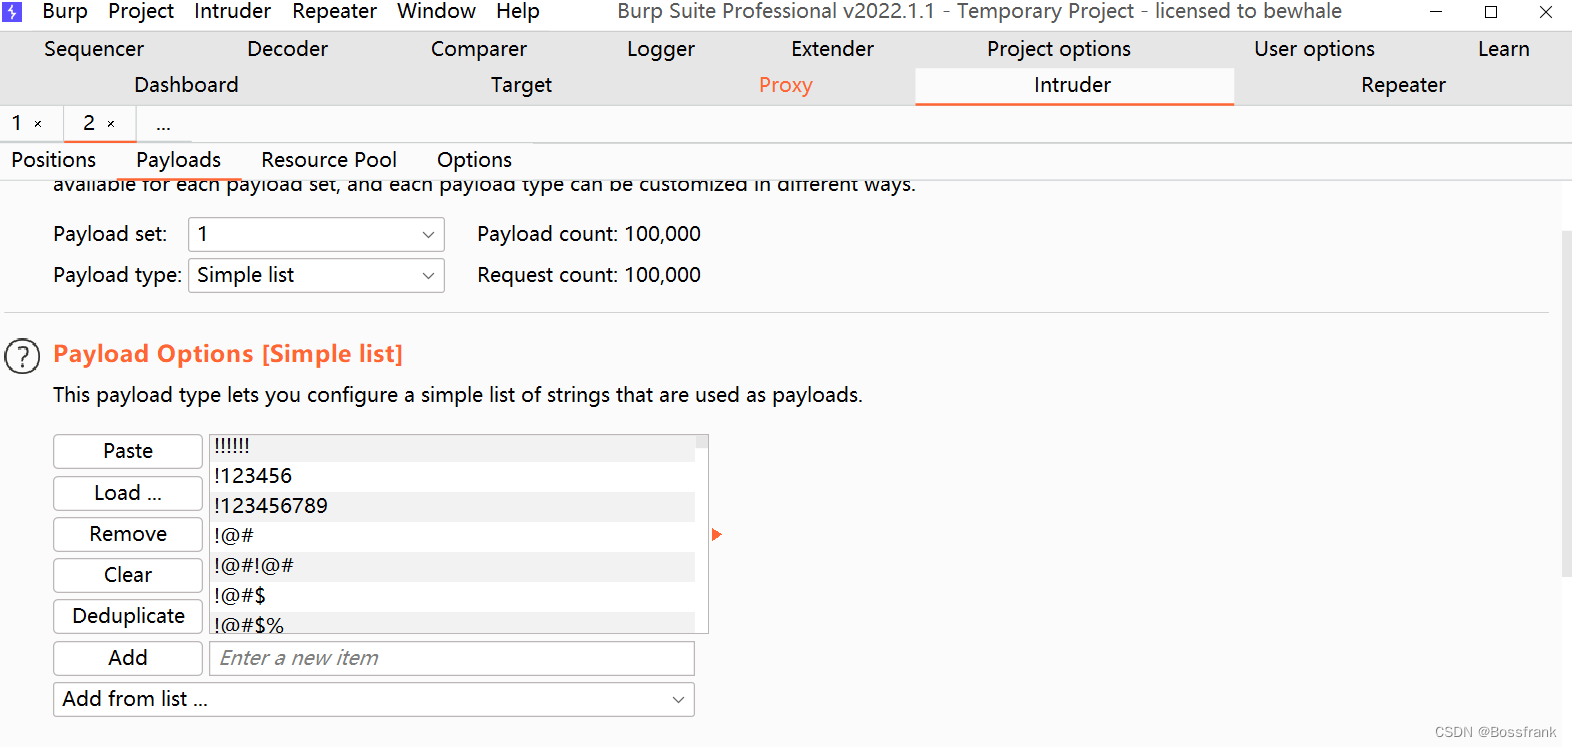The height and width of the screenshot is (747, 1572).
Task: Click the Remove button
Action: click(x=128, y=534)
